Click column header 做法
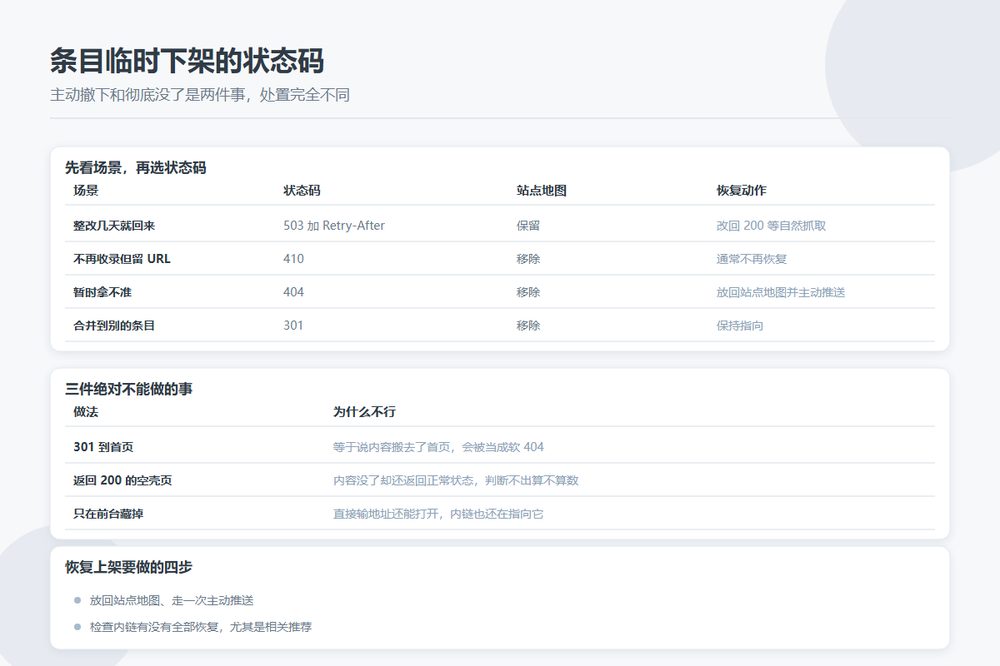 (x=86, y=411)
